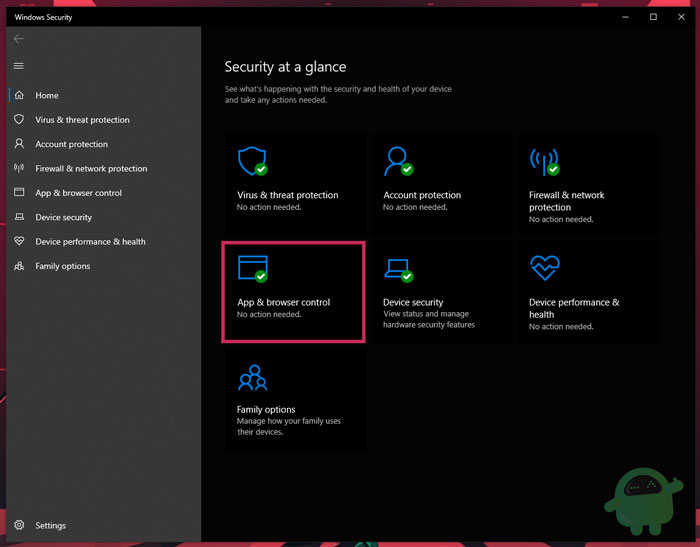Click the Family options people icon in sidebar
The image size is (700, 547).
click(19, 266)
